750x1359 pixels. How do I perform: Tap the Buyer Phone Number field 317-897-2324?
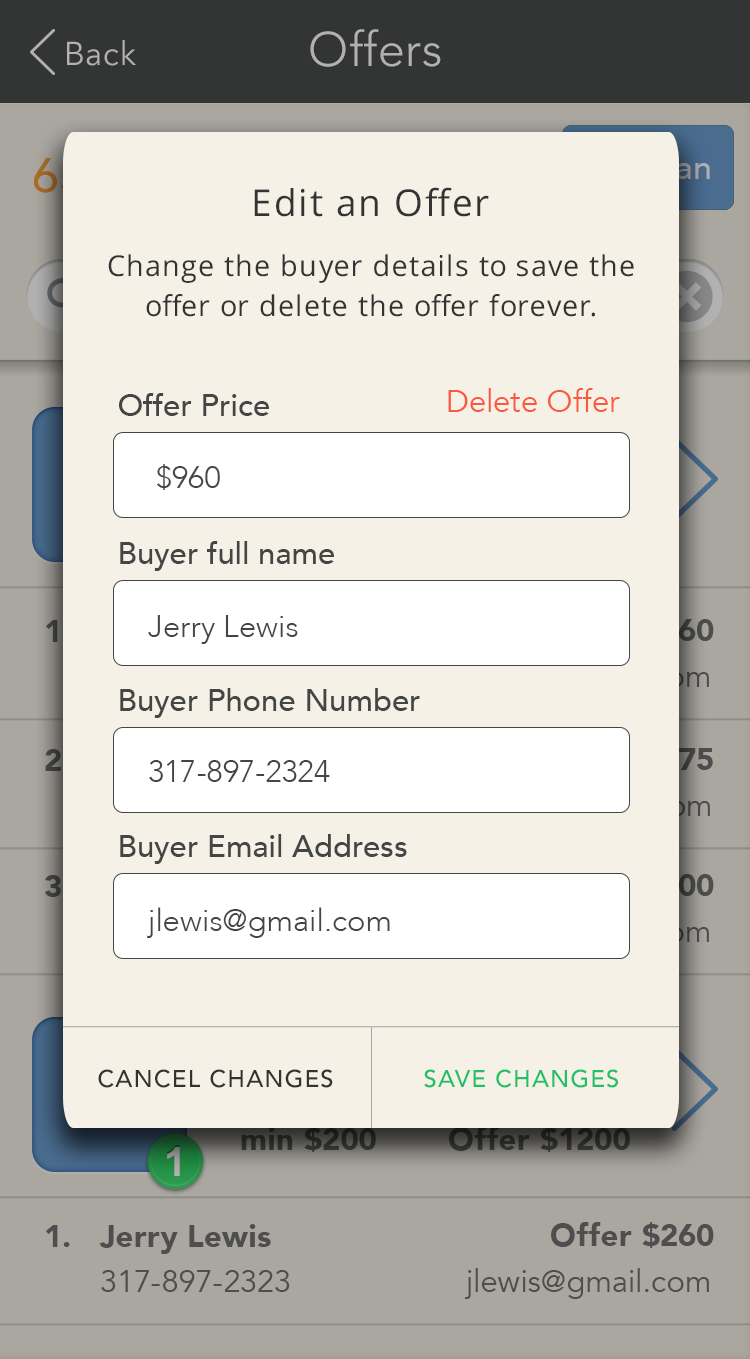click(371, 770)
